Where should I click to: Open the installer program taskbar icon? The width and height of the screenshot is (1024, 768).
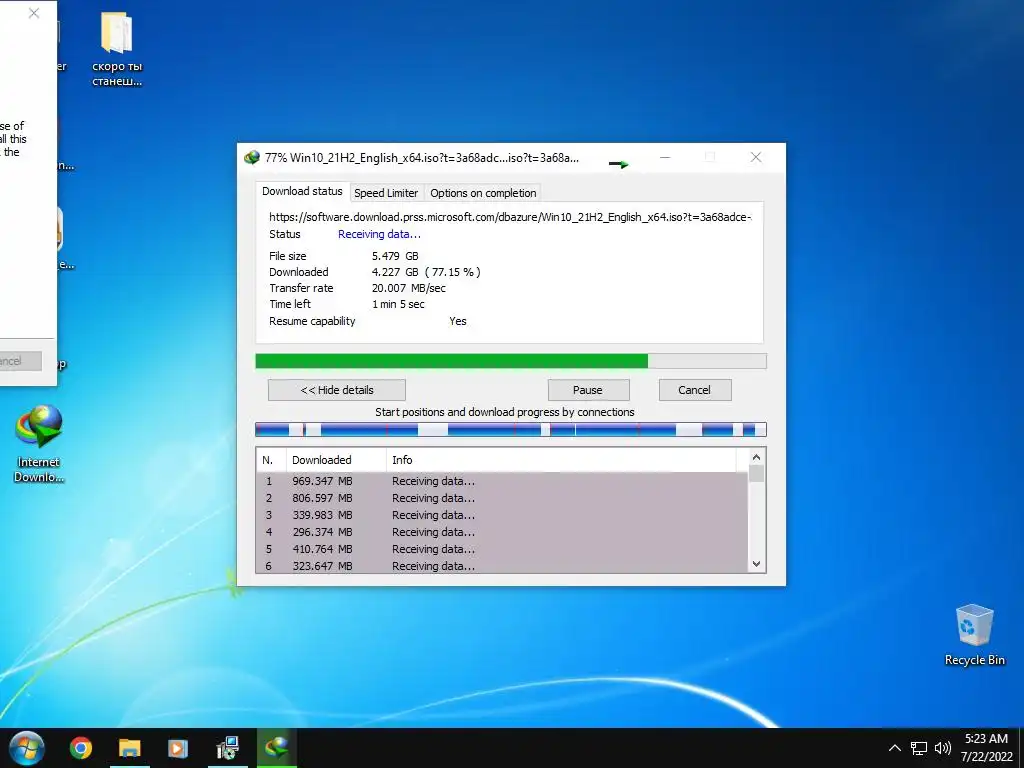(227, 748)
